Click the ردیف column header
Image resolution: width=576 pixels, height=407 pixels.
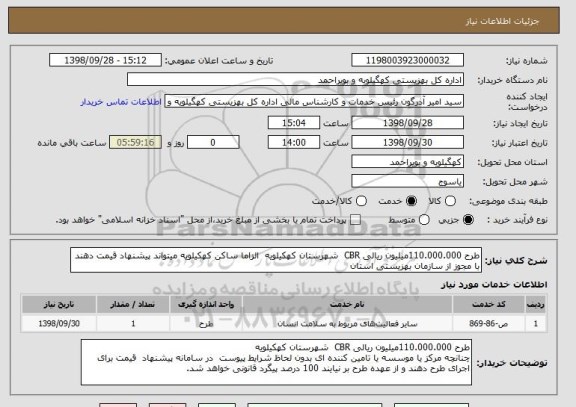click(x=536, y=304)
